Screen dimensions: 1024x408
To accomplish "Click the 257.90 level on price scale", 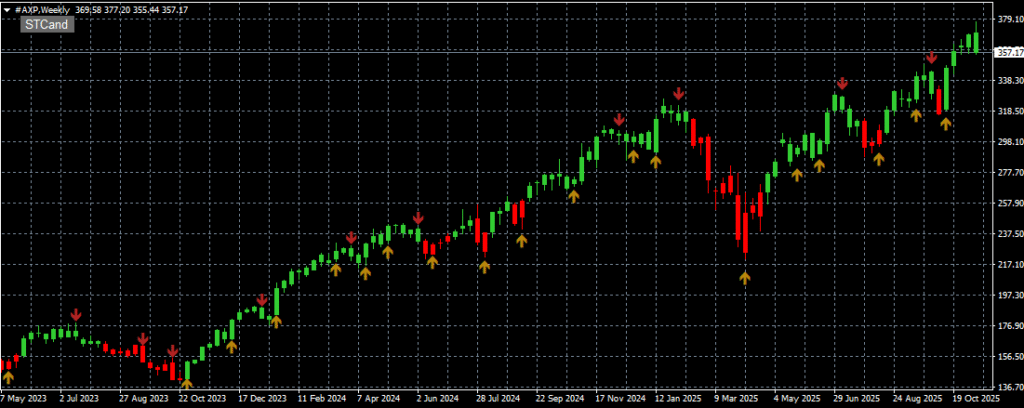I will pyautogui.click(x=1007, y=203).
